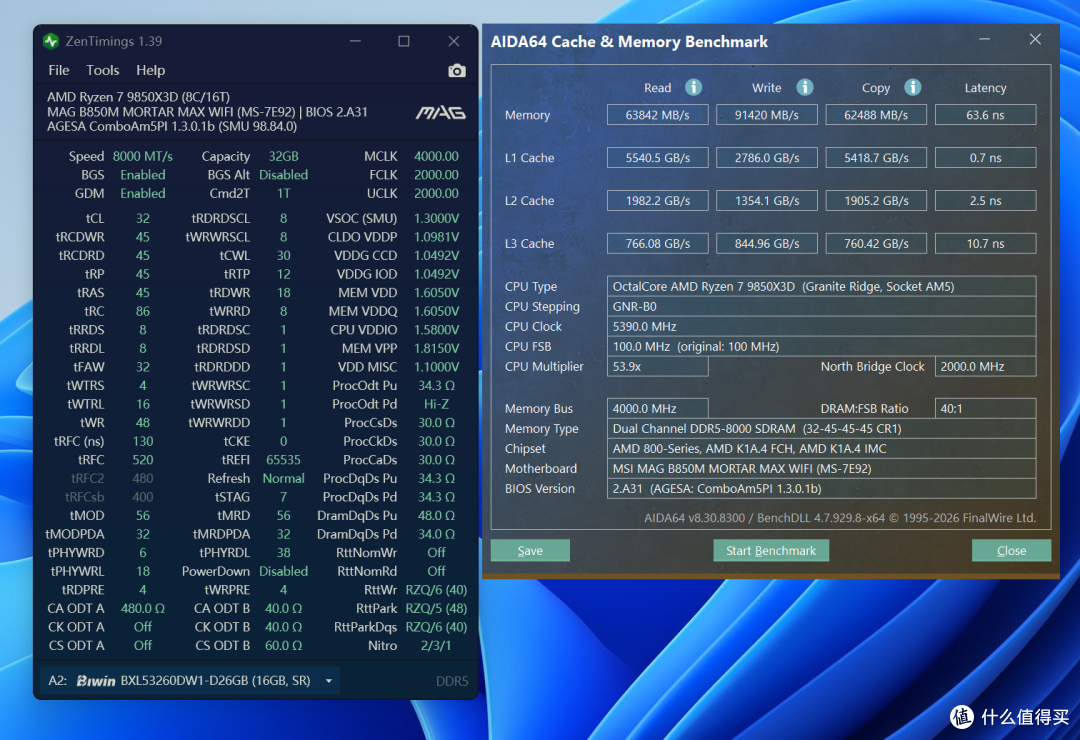The image size is (1080, 740).
Task: Click the AGESA ComboAm5PI header line in ZenTimings
Action: [x=172, y=126]
